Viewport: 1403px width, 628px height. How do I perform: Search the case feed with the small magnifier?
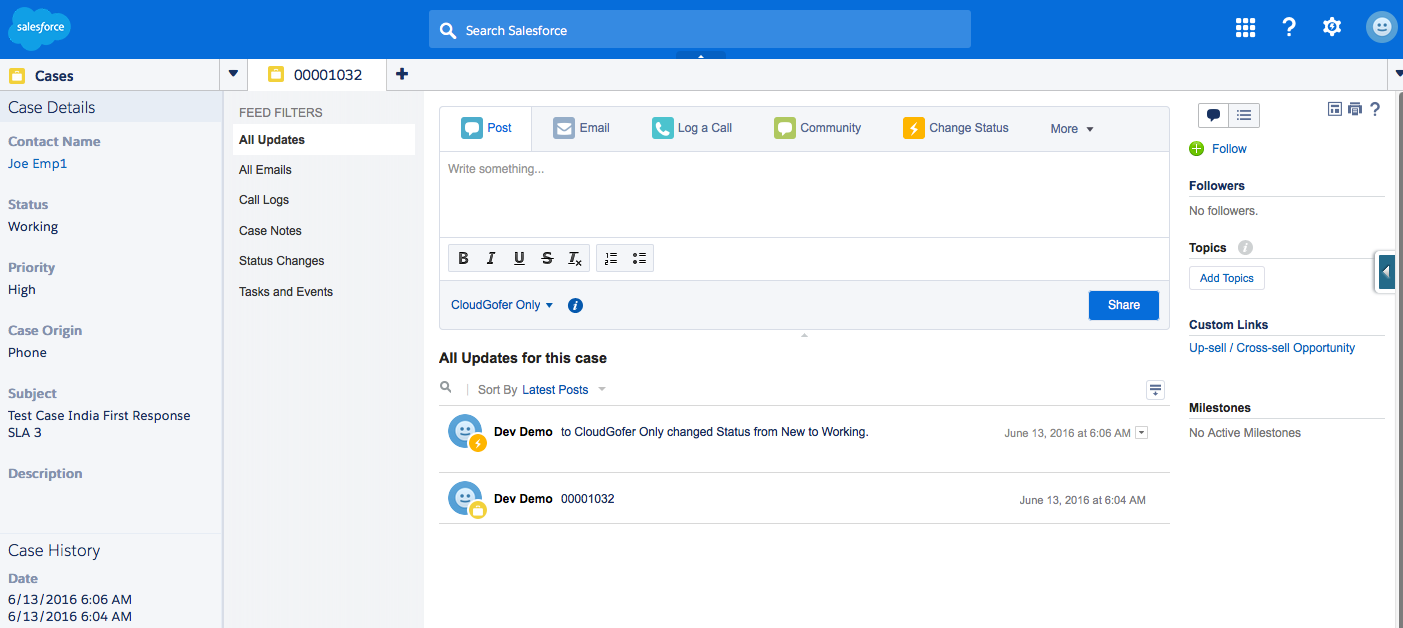click(446, 387)
